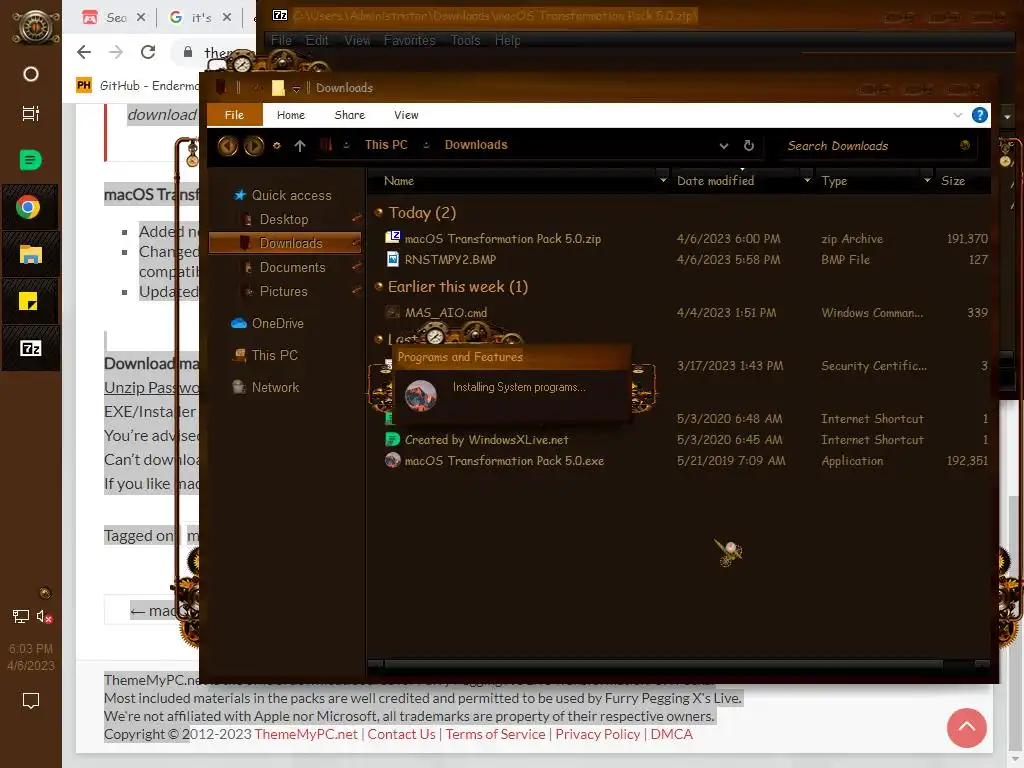The image size is (1024, 768).
Task: Sort files by the Size column
Action: 953,181
